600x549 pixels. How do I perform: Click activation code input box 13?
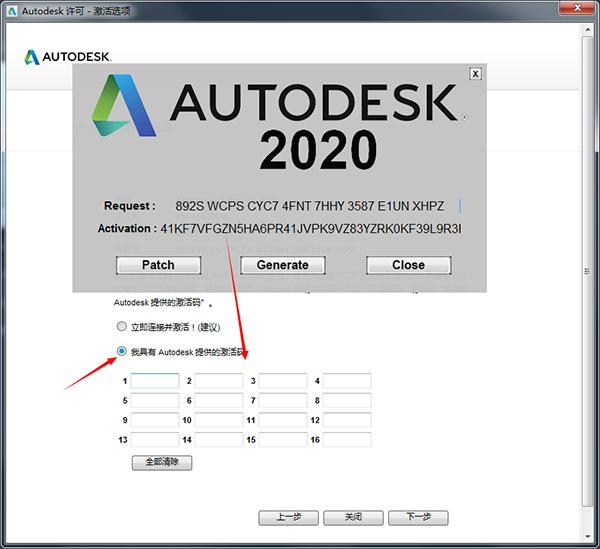(x=155, y=440)
